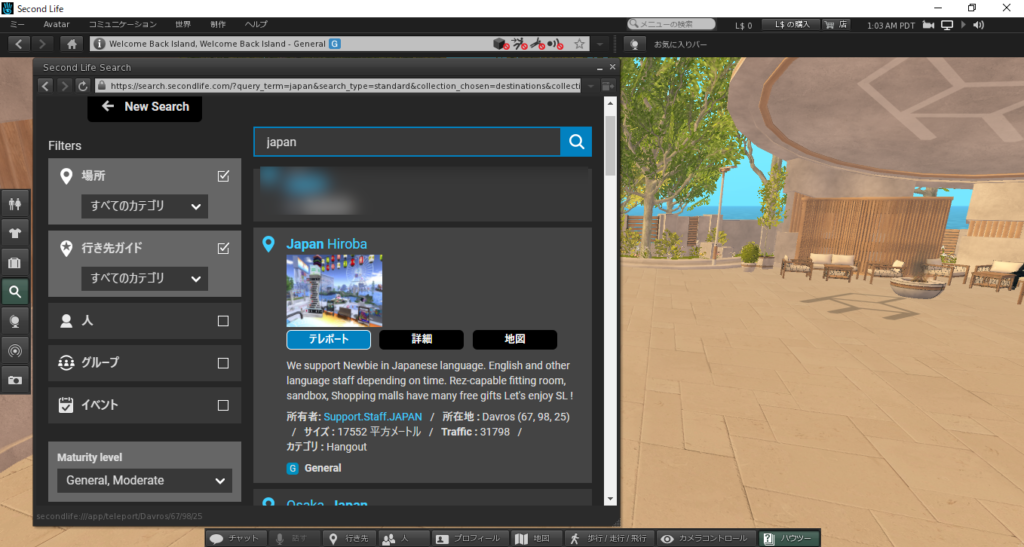
Task: Toggle the search magnifier icon in sidebar
Action: pyautogui.click(x=15, y=292)
